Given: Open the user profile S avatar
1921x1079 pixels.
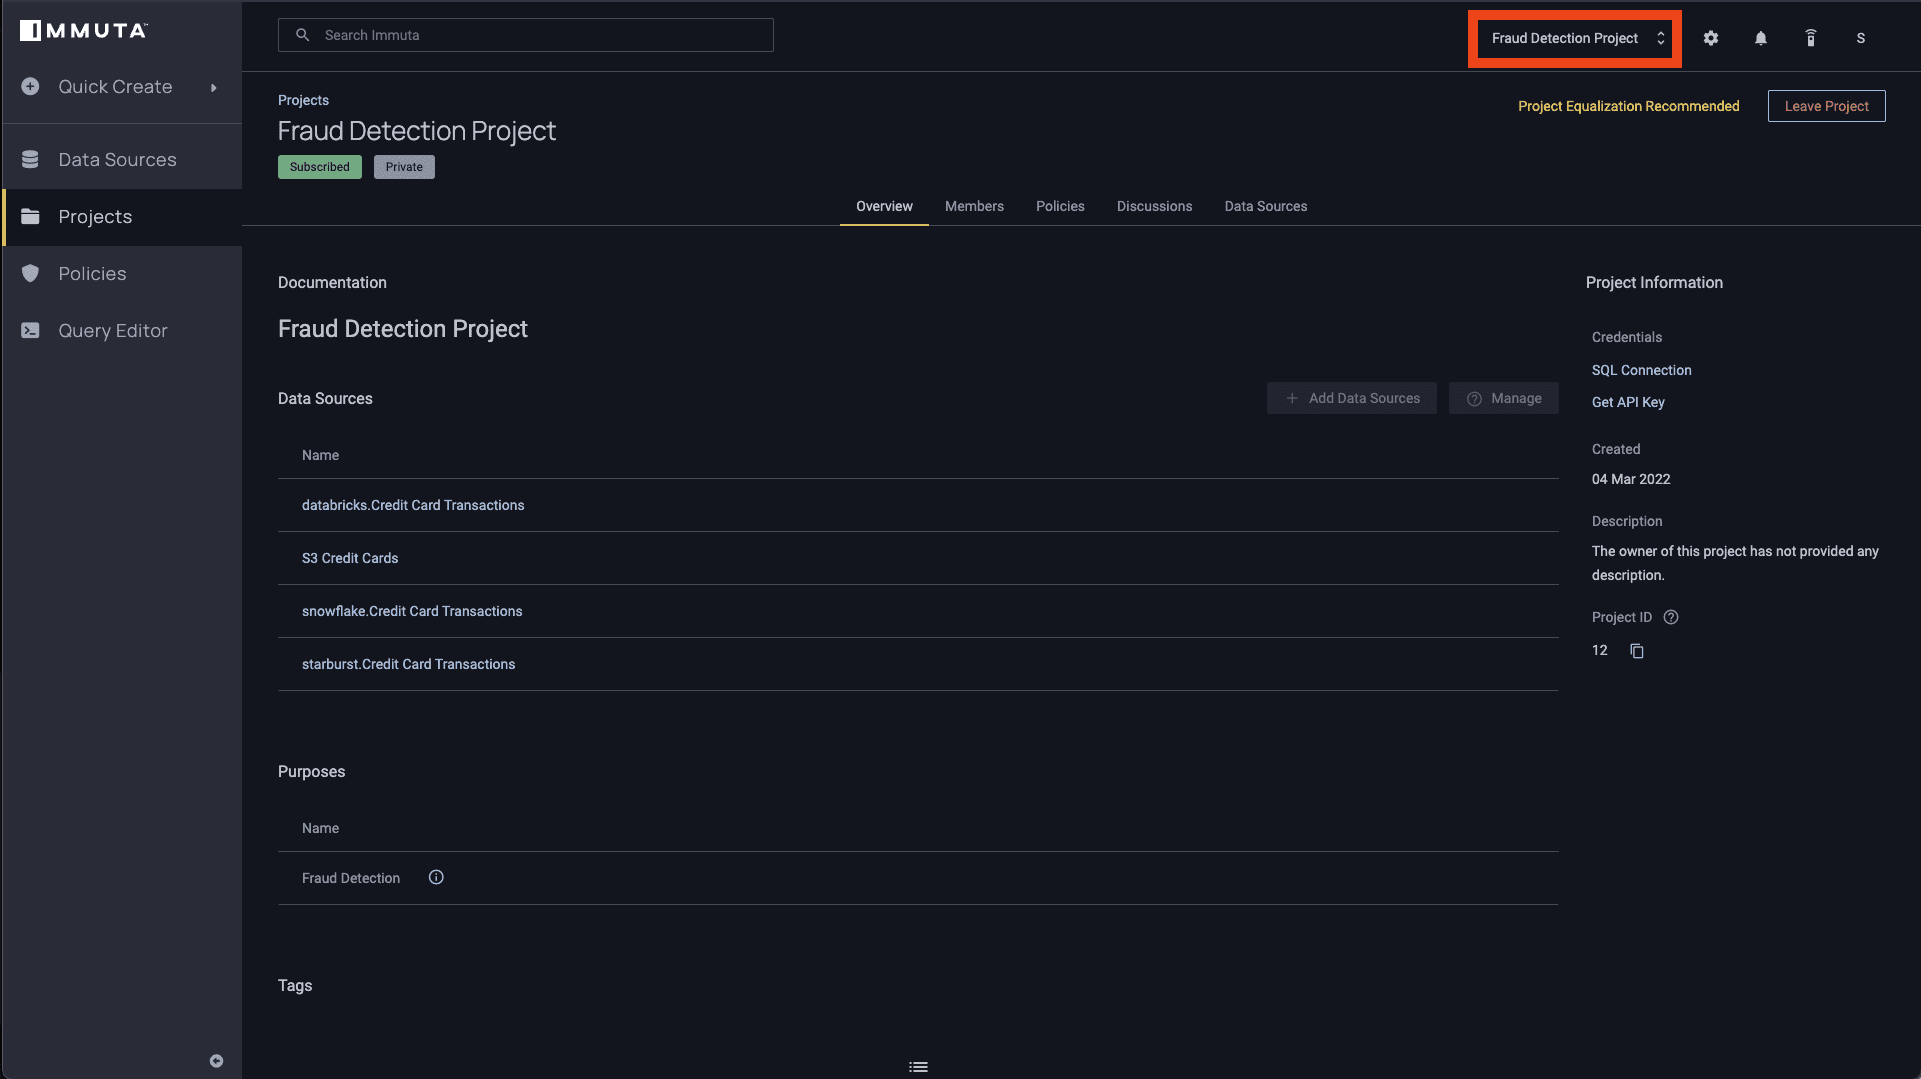Looking at the screenshot, I should pos(1861,38).
